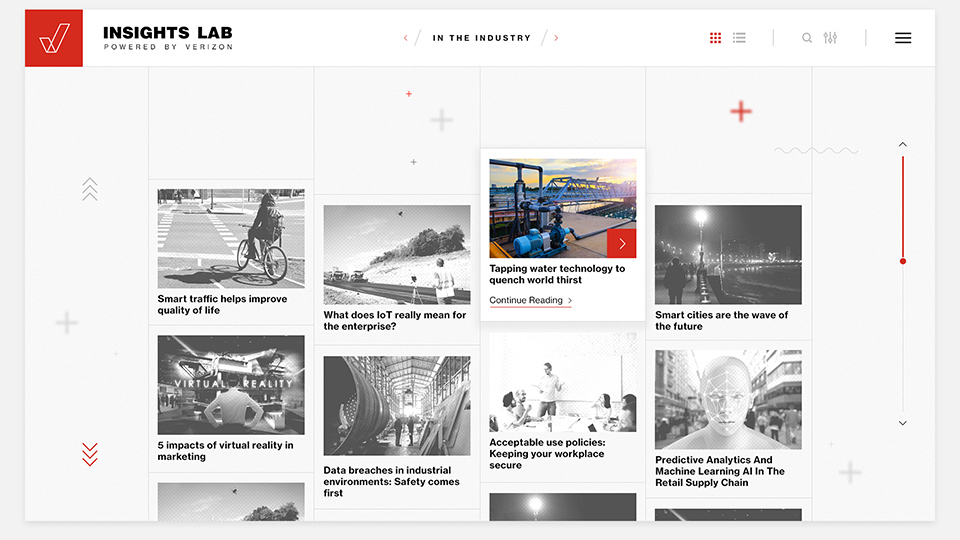Go to previous category with left arrow
Screen dimensions: 960x540
pyautogui.click(x=406, y=38)
